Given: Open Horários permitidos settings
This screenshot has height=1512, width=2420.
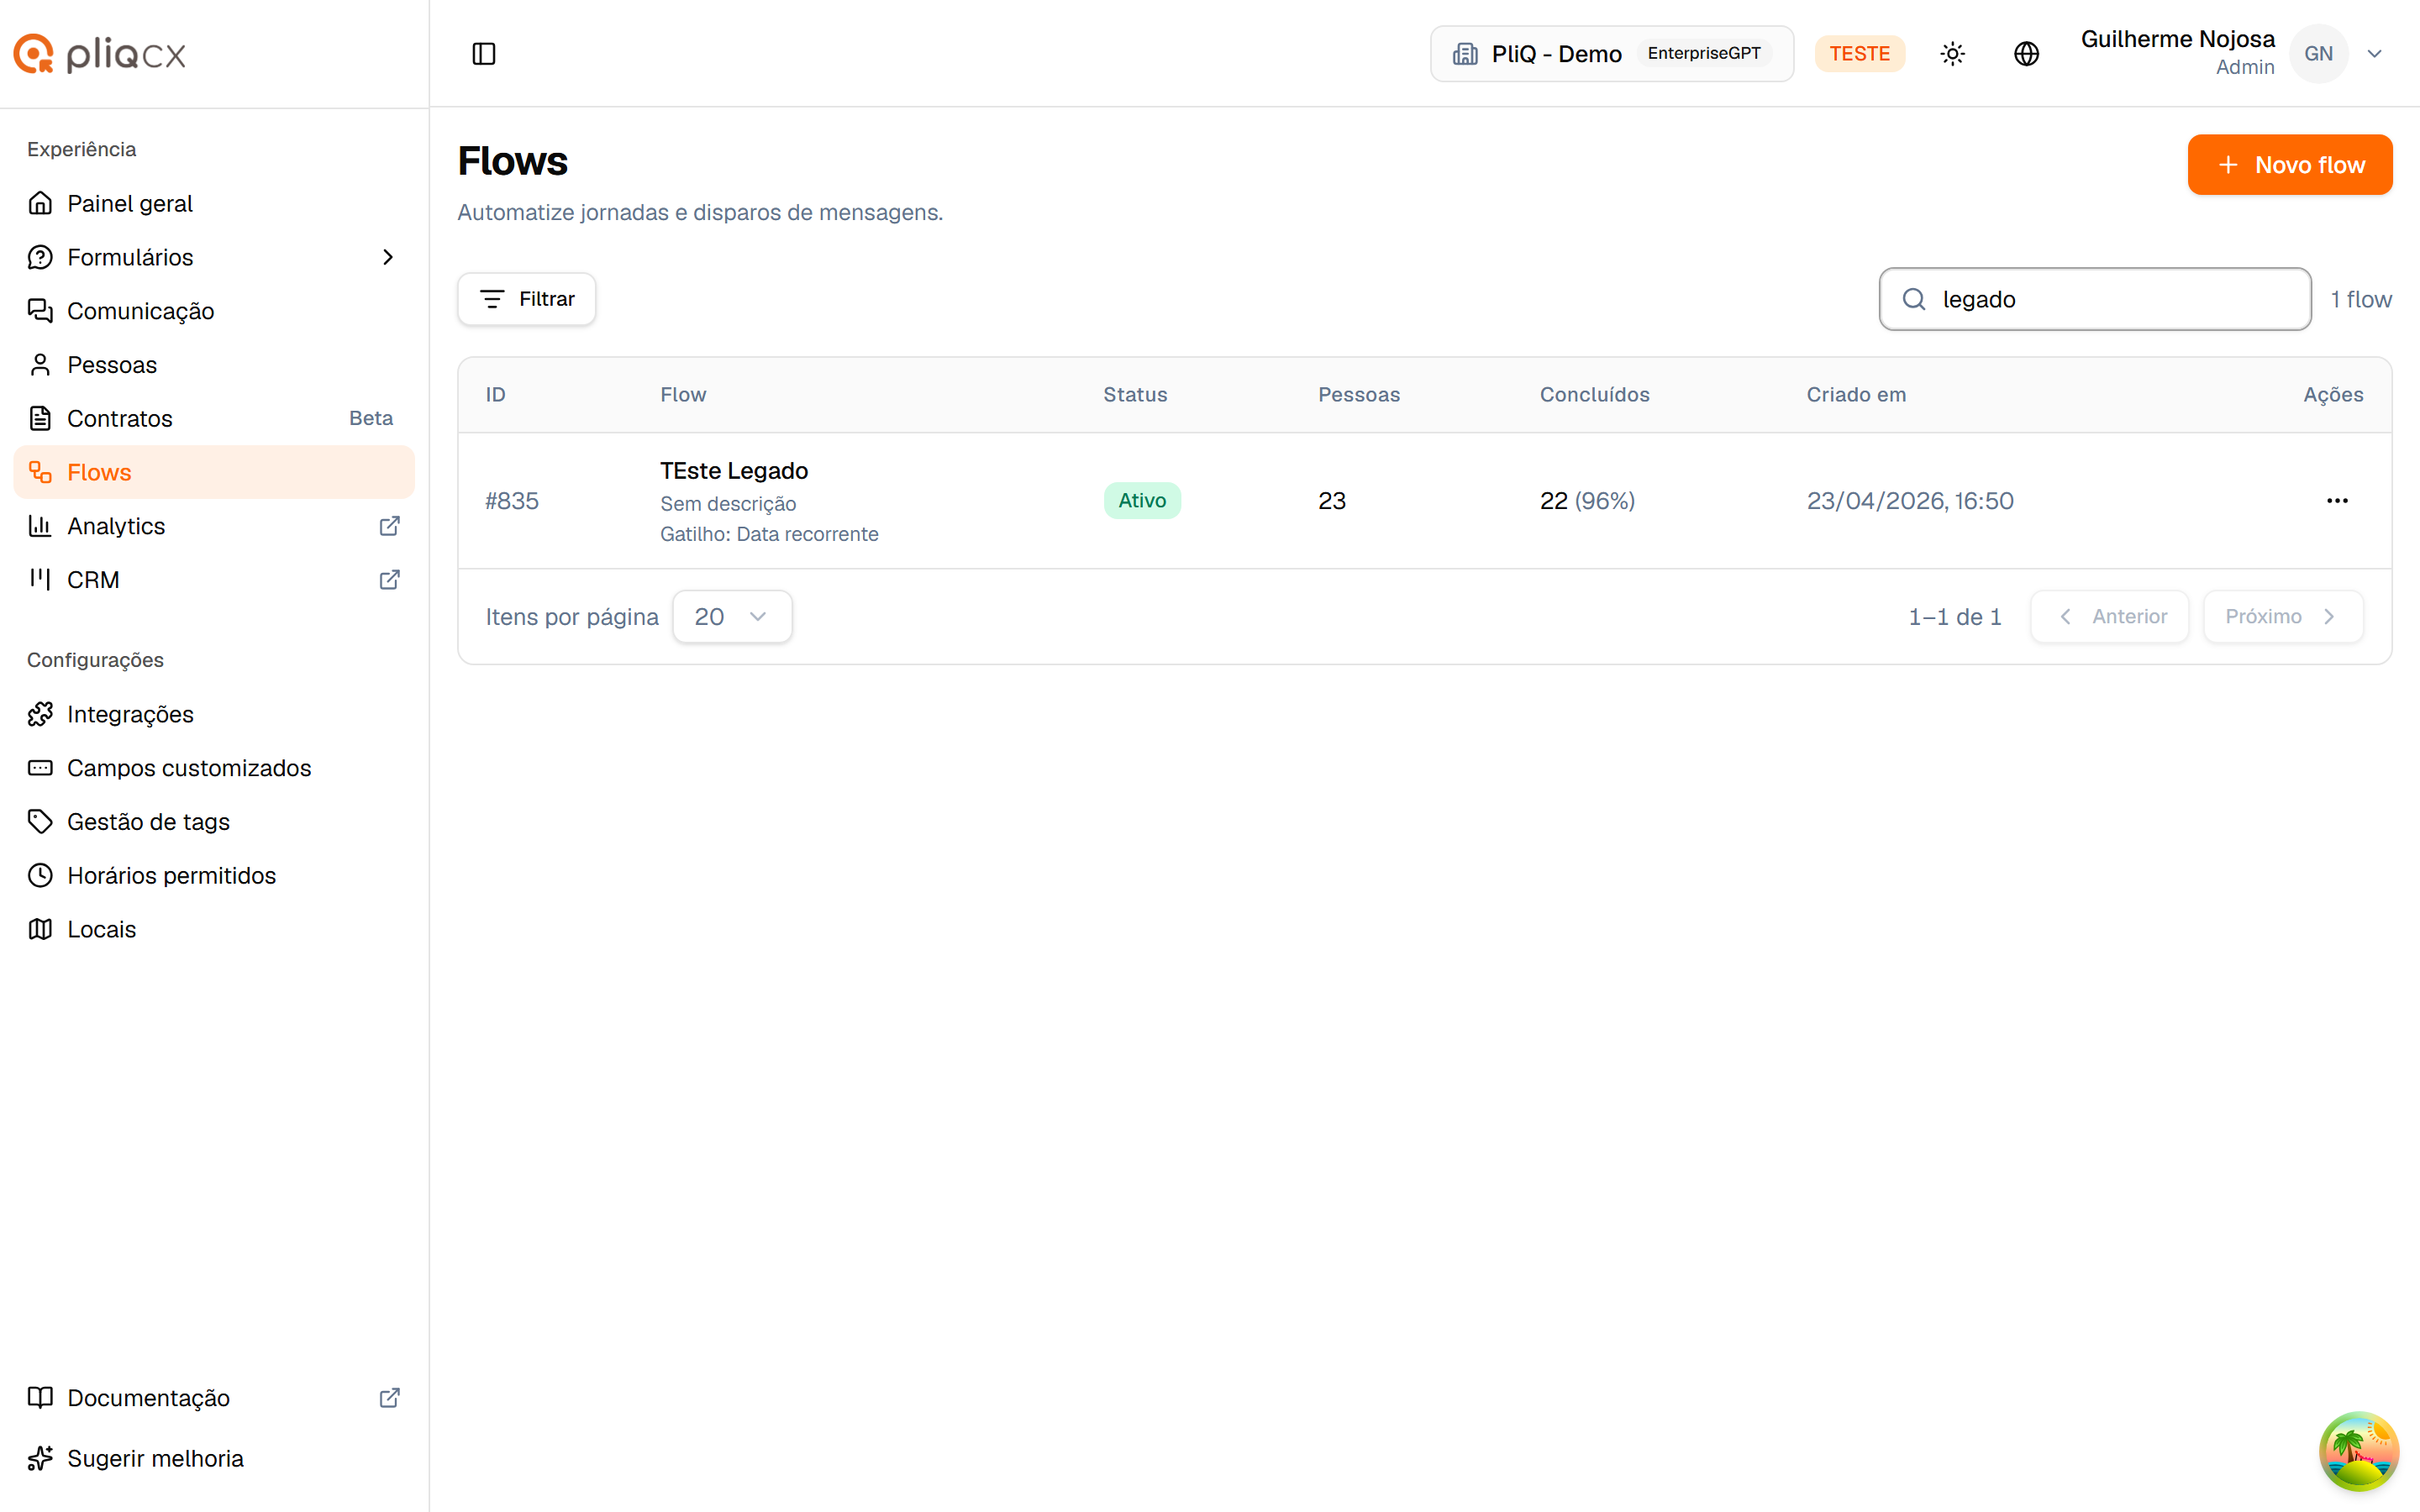Looking at the screenshot, I should click(x=214, y=876).
